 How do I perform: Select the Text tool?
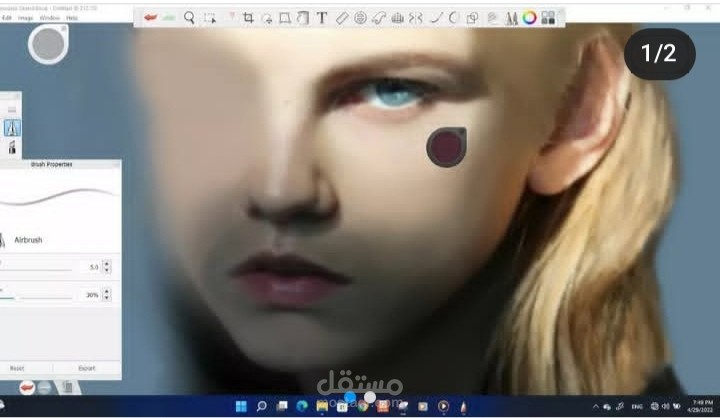[322, 18]
